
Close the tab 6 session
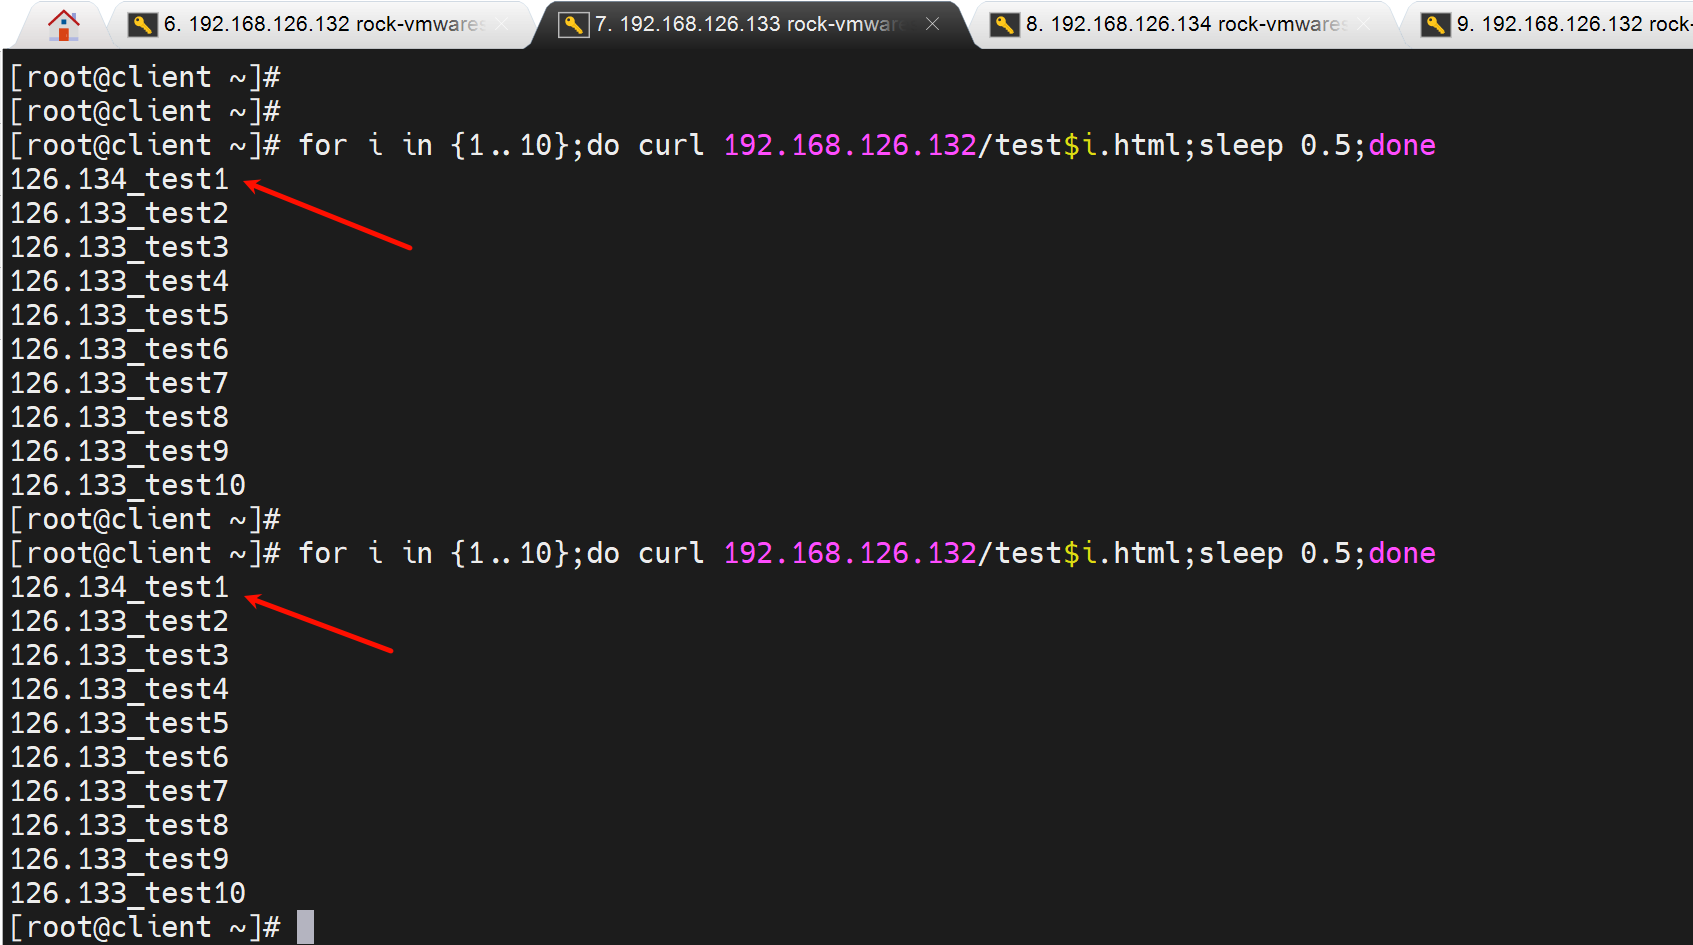[502, 24]
